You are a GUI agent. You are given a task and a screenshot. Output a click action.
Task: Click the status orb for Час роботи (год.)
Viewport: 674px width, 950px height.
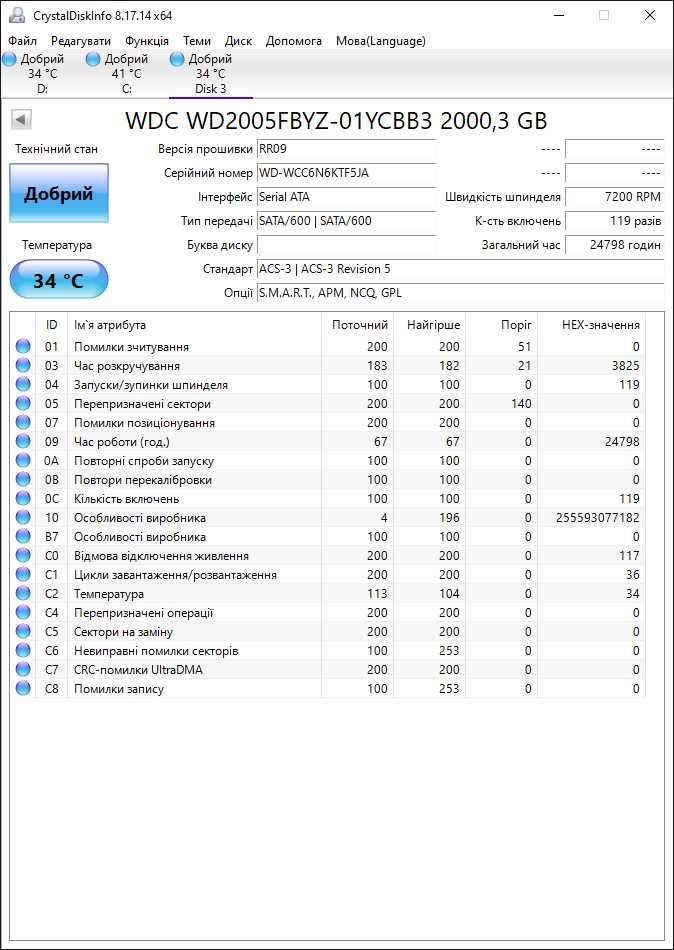(x=23, y=442)
